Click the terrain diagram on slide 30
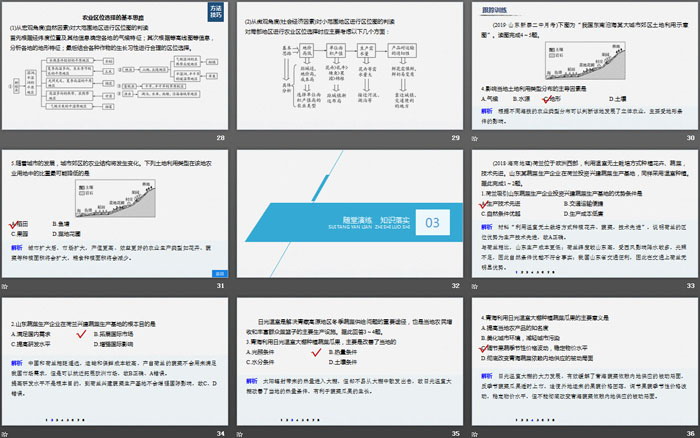Viewport: 700px width, 438px height. click(x=585, y=61)
